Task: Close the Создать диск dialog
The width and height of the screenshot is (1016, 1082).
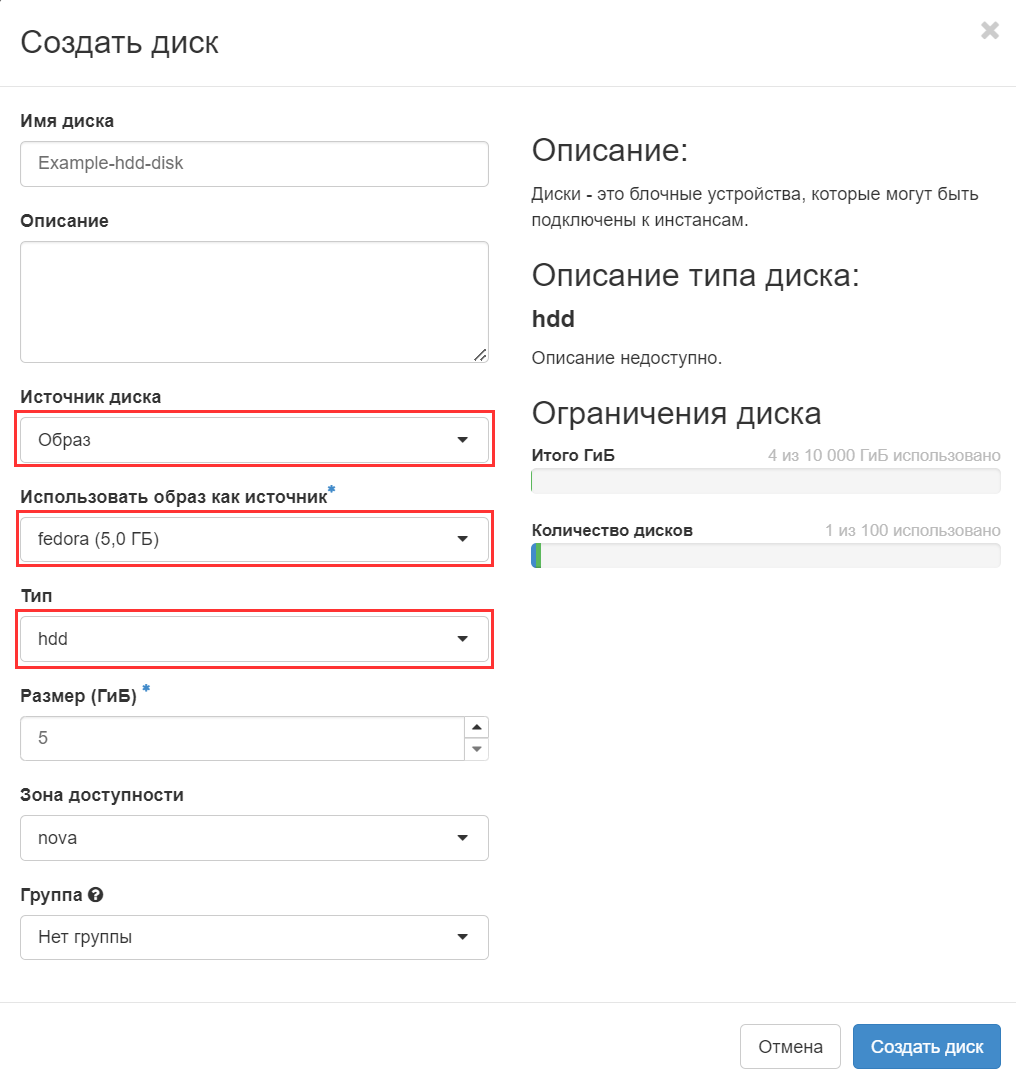Action: (989, 31)
